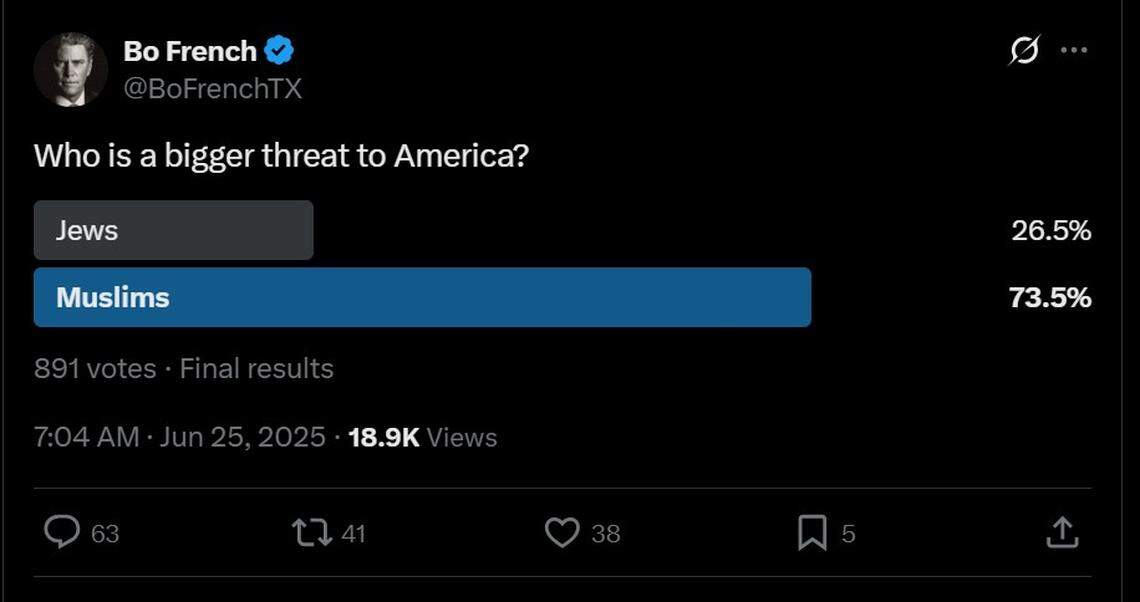Image resolution: width=1140 pixels, height=602 pixels.
Task: Click the 18.9K Views count
Action: click(x=422, y=437)
